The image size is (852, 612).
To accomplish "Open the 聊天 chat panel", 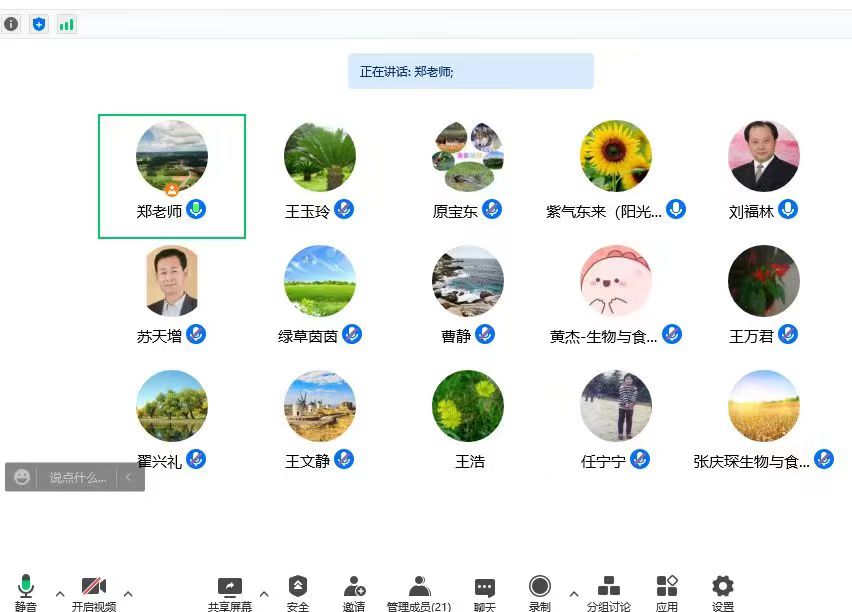I will (x=484, y=589).
